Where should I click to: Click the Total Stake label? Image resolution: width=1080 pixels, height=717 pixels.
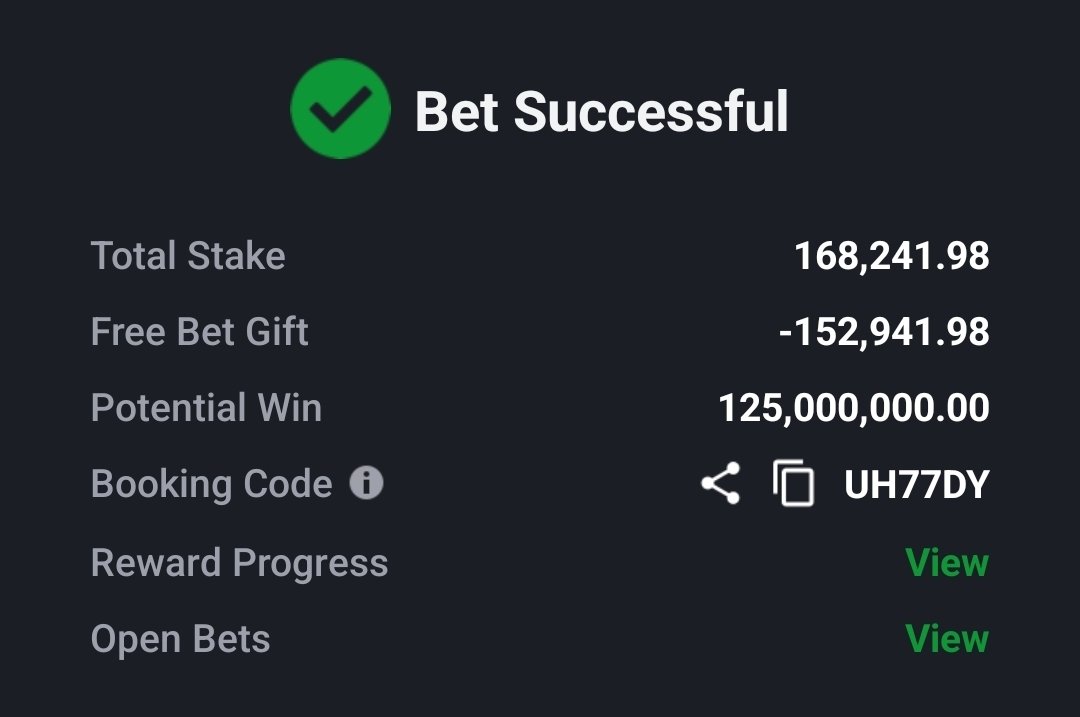click(188, 256)
